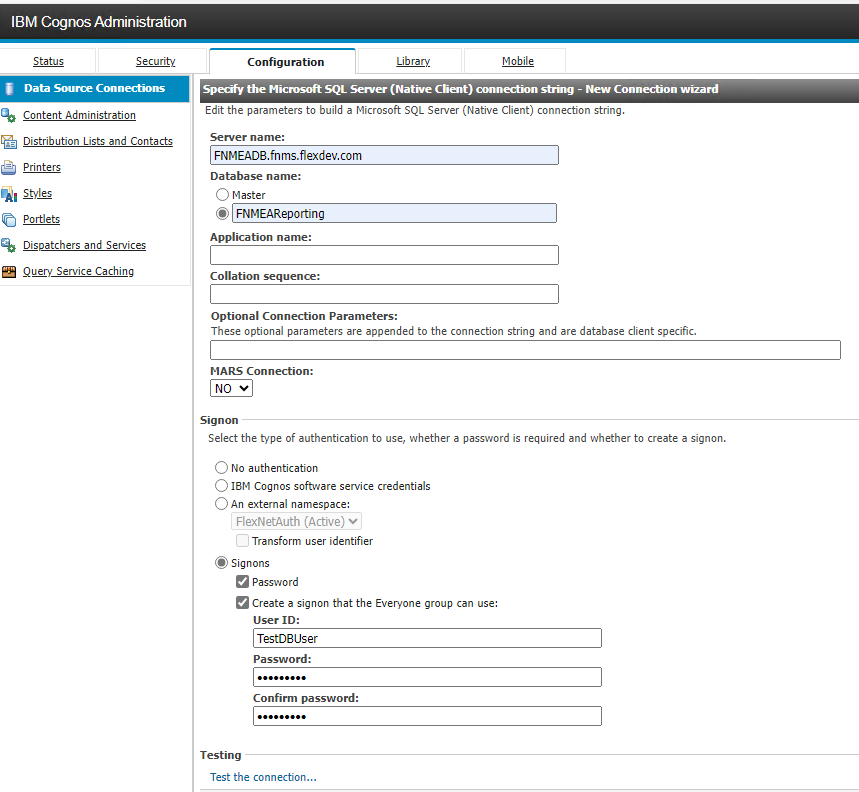The image size is (859, 792).
Task: Click the User ID field containing TestDBUser
Action: tap(427, 638)
